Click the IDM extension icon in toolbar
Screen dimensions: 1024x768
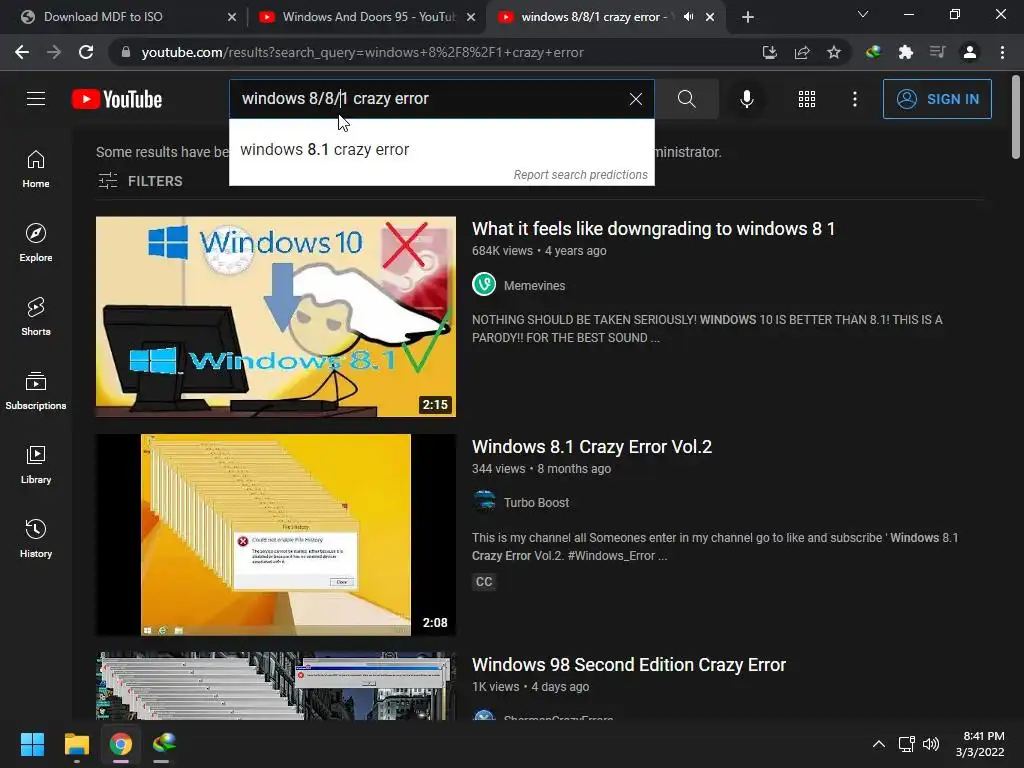click(873, 52)
